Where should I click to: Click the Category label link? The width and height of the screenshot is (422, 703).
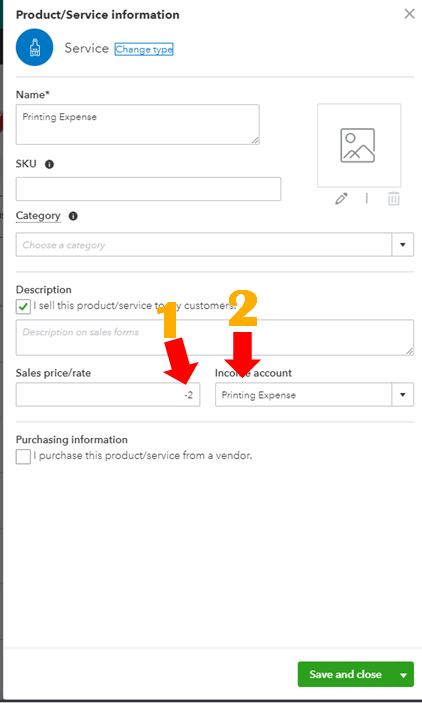click(38, 216)
